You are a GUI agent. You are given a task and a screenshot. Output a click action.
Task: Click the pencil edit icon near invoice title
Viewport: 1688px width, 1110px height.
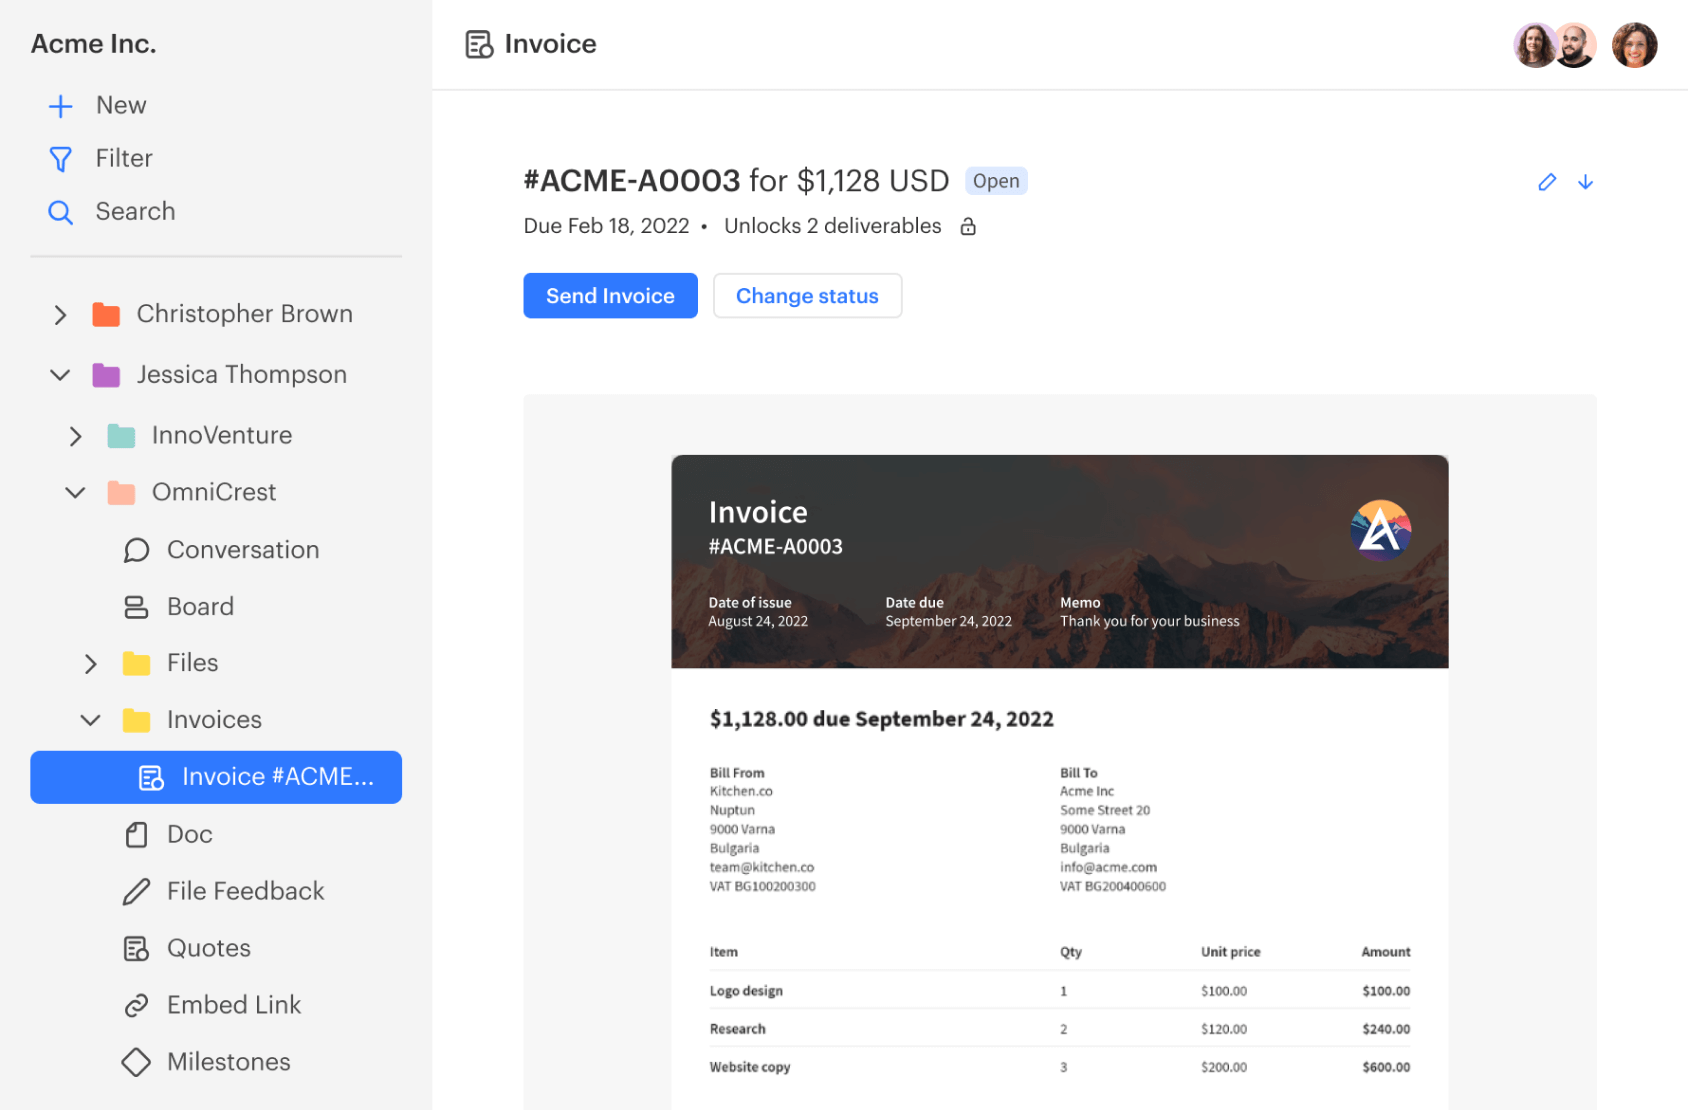coord(1547,182)
